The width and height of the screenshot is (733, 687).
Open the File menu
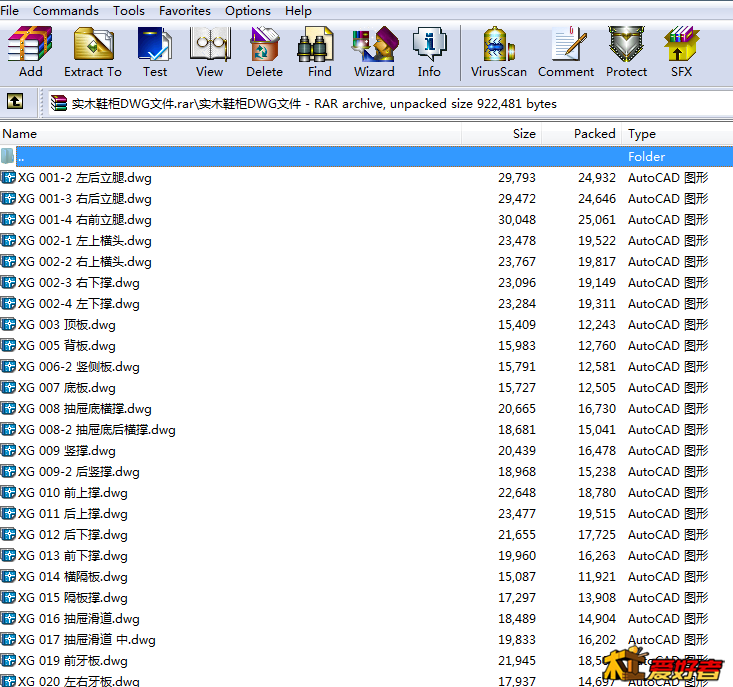pyautogui.click(x=9, y=11)
